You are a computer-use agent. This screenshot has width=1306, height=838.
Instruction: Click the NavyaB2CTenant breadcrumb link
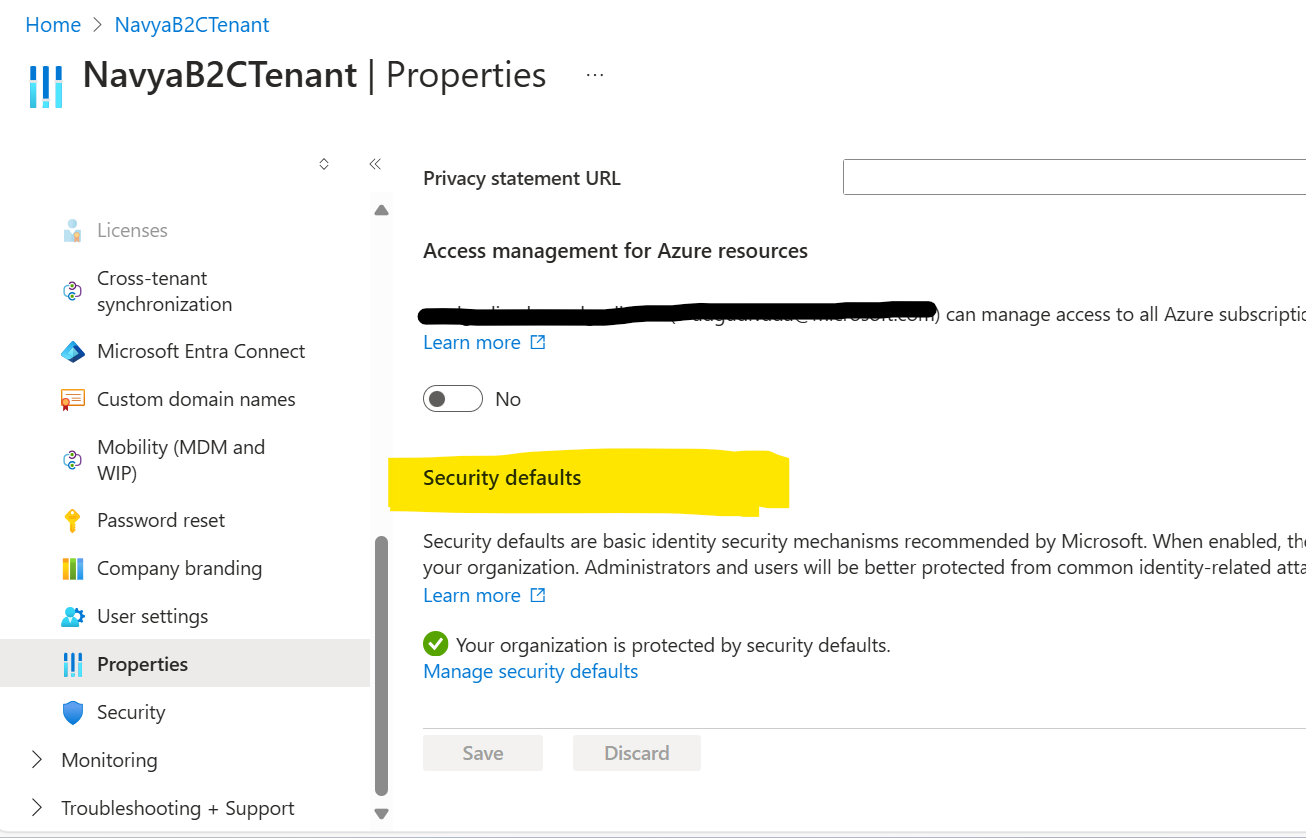(192, 25)
